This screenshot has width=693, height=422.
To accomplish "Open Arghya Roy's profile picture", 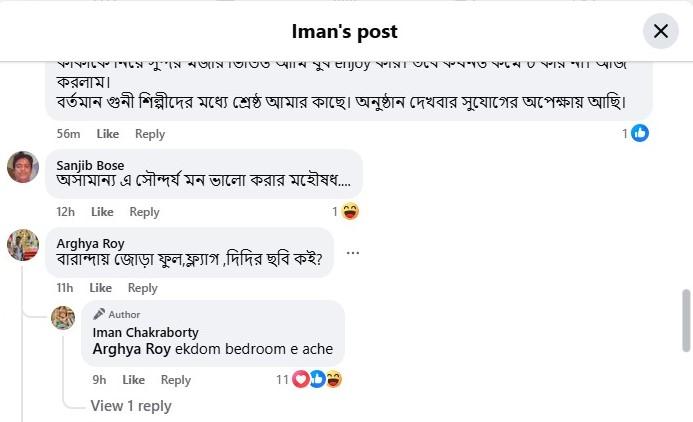I will click(23, 245).
